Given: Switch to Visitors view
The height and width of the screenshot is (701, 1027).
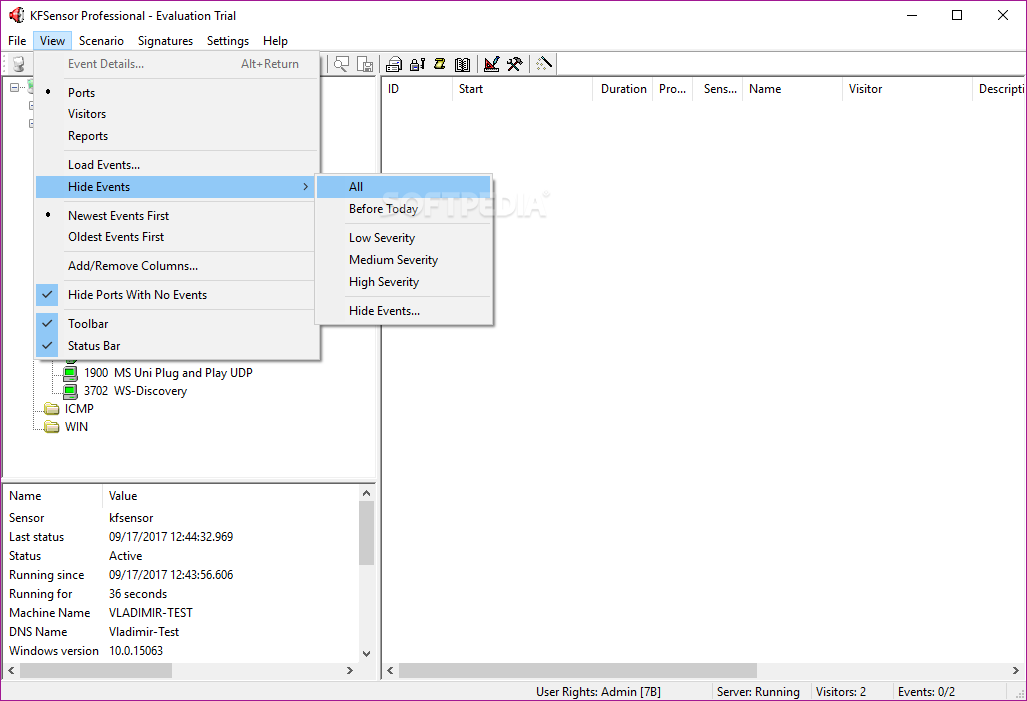Looking at the screenshot, I should 177,114.
